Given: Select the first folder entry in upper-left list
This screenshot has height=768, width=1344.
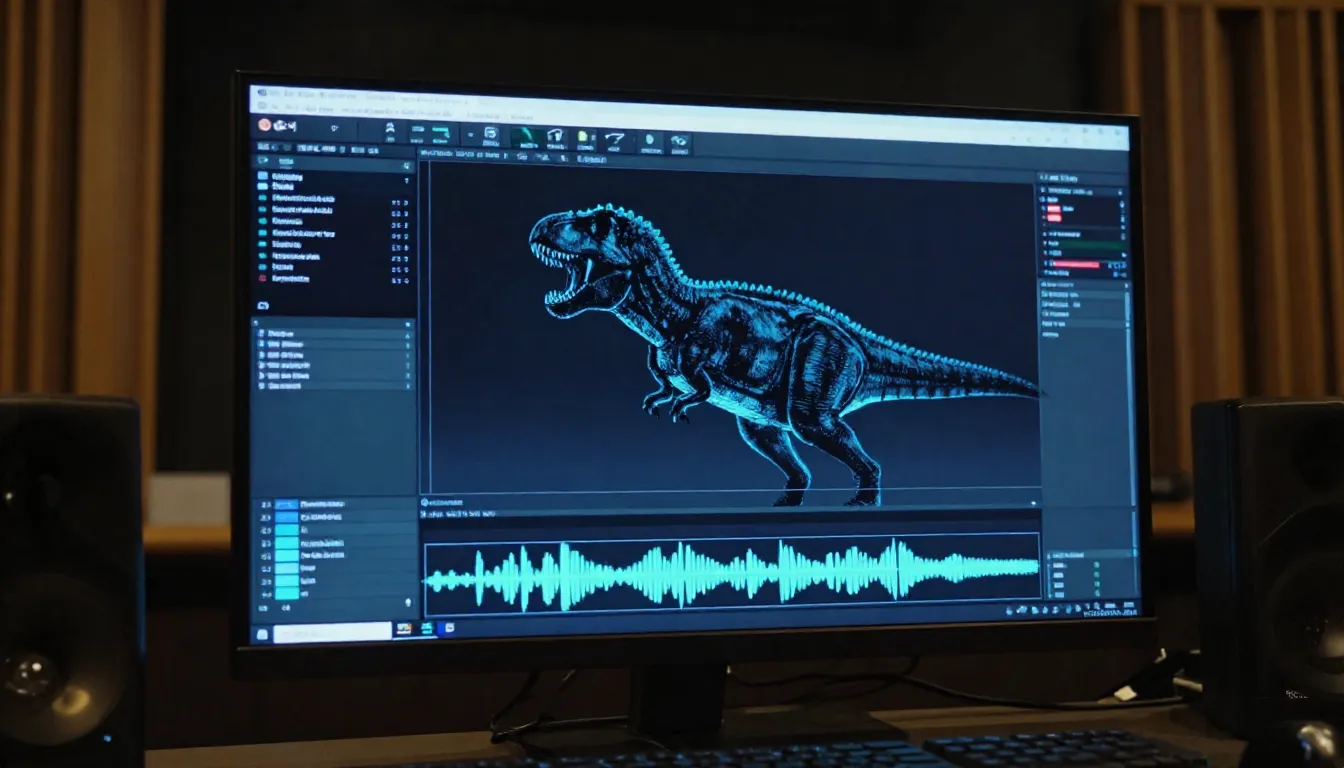Looking at the screenshot, I should pyautogui.click(x=263, y=176).
